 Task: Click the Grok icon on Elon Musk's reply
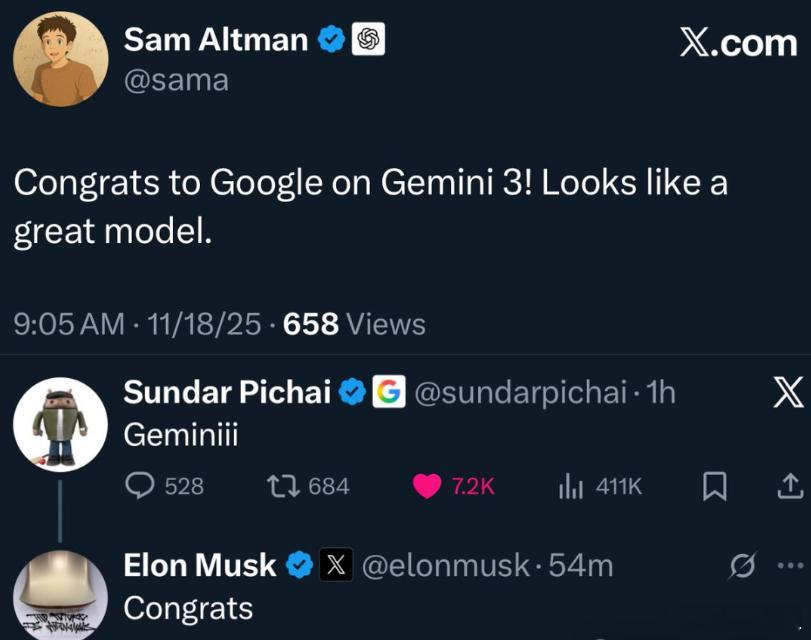(x=743, y=565)
